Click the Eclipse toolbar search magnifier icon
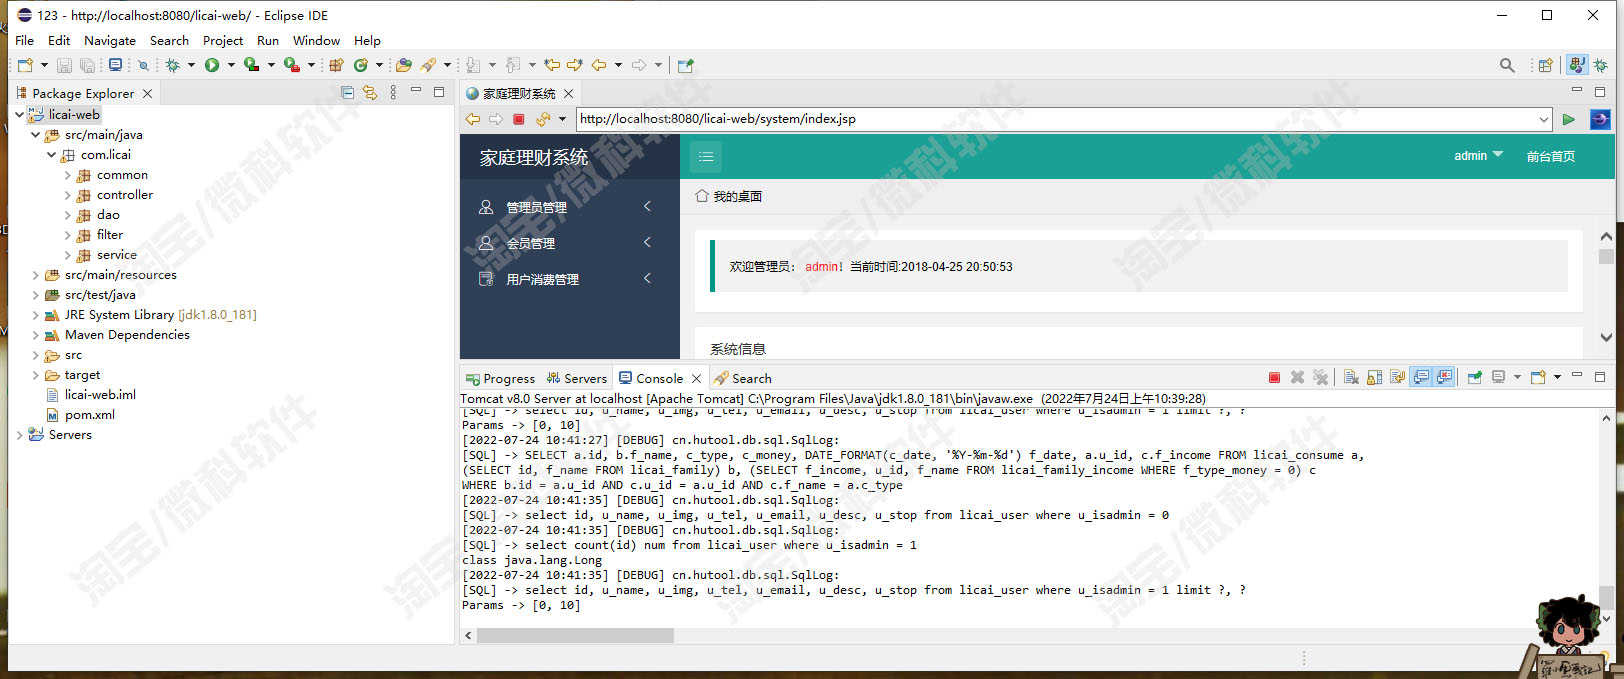The image size is (1624, 679). pyautogui.click(x=1507, y=65)
